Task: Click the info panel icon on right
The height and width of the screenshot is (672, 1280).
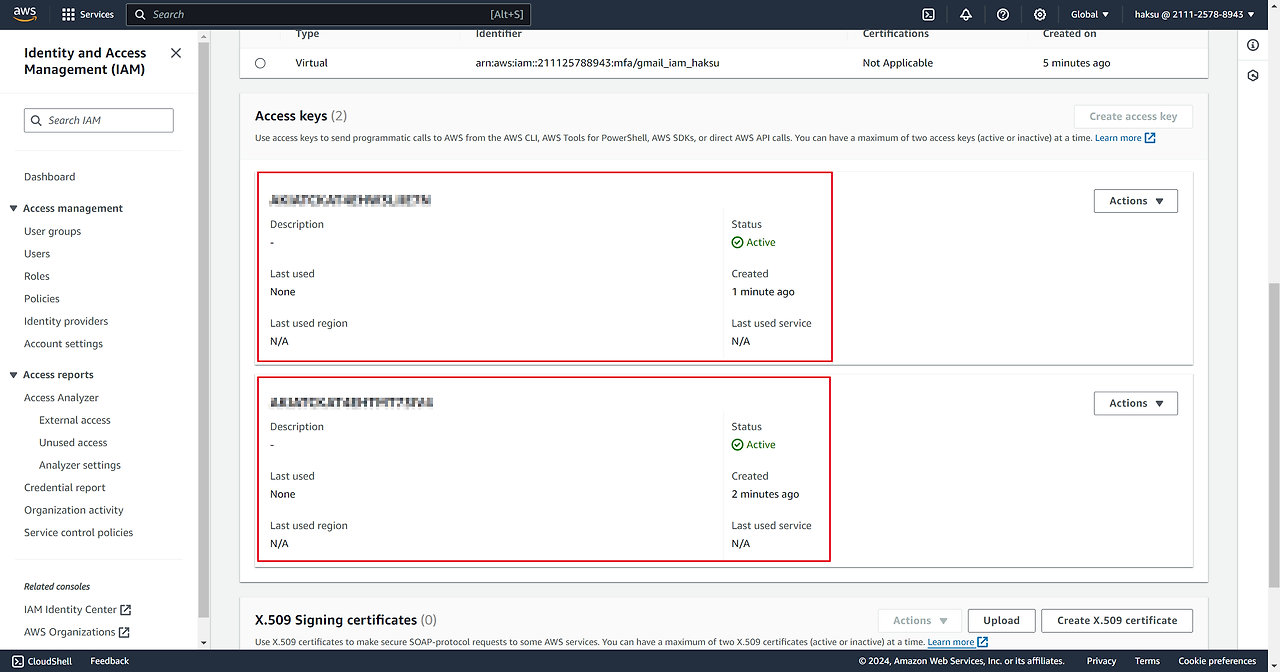Action: pyautogui.click(x=1253, y=46)
